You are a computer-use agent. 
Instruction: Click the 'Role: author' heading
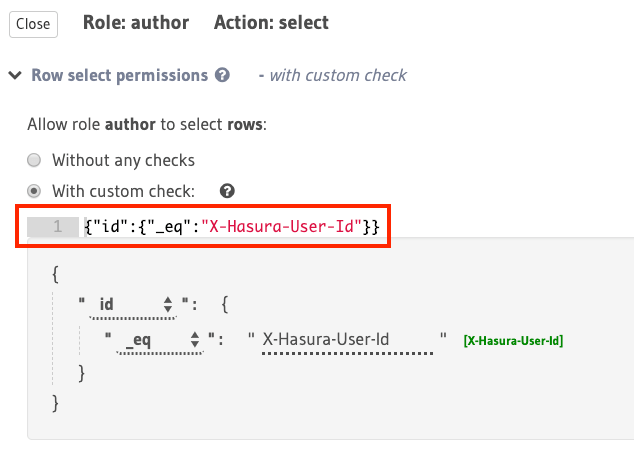[x=136, y=22]
